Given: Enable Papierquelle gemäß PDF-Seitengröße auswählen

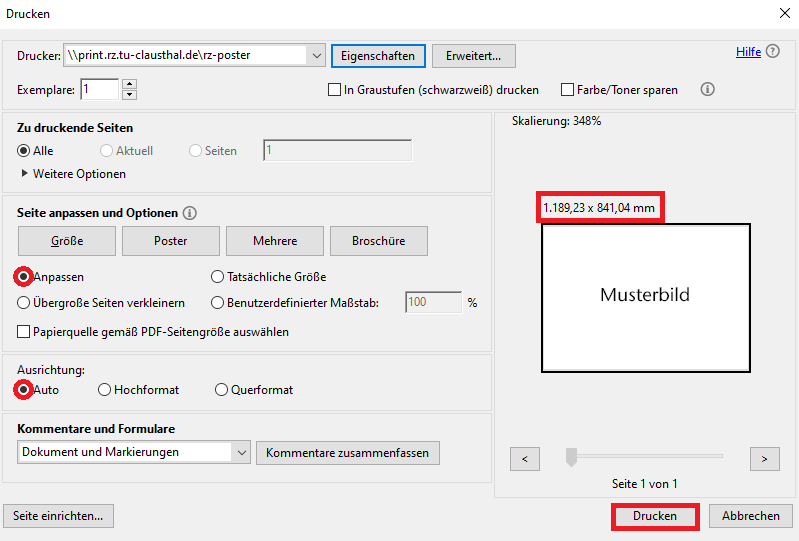Looking at the screenshot, I should pyautogui.click(x=24, y=332).
